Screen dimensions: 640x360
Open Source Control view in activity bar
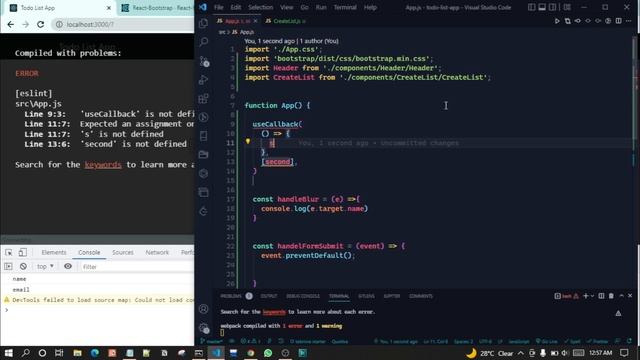pyautogui.click(x=204, y=61)
